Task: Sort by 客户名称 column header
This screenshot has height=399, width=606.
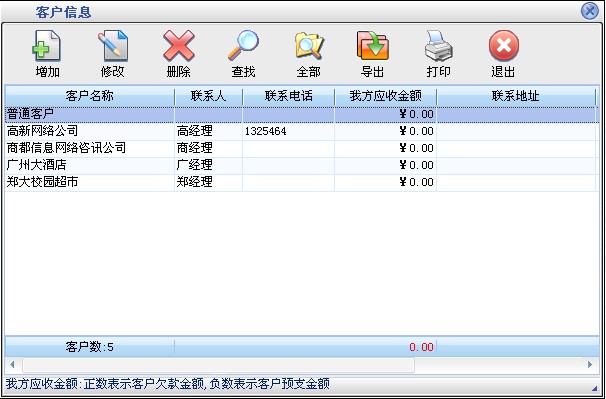Action: pos(90,96)
